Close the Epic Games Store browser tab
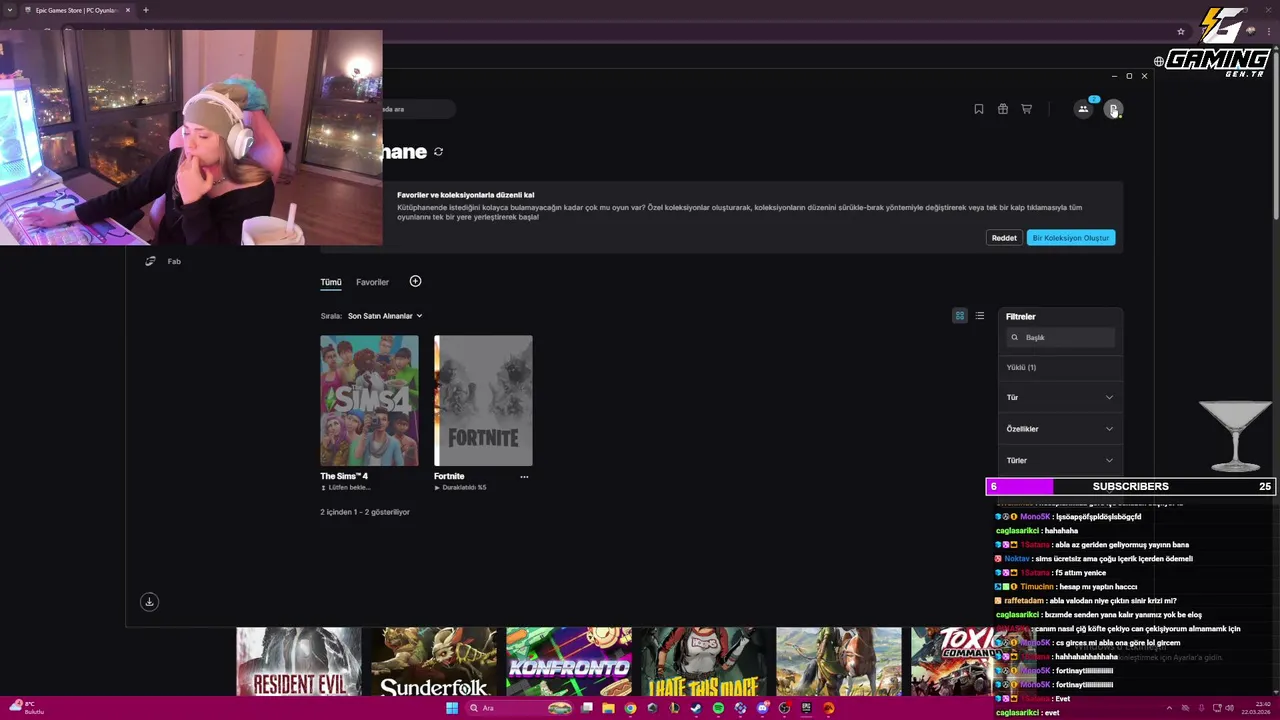Viewport: 1280px width, 720px height. (128, 10)
